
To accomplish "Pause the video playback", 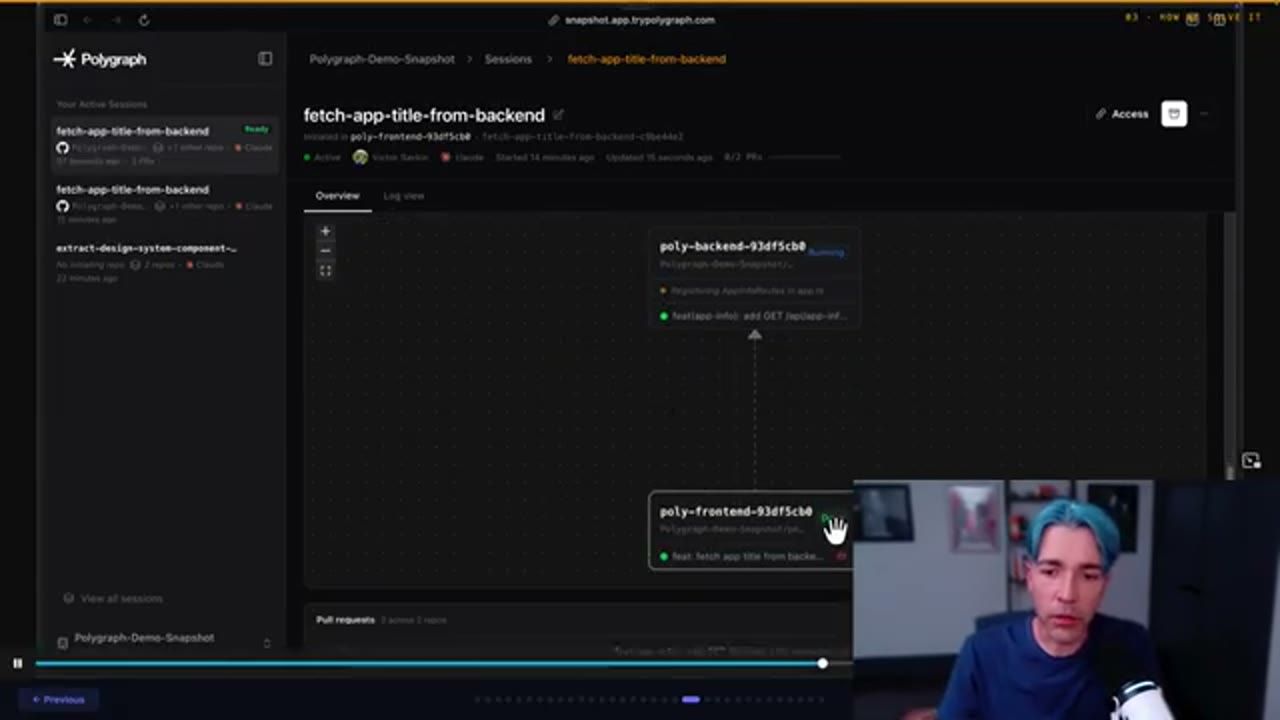I will 17,663.
